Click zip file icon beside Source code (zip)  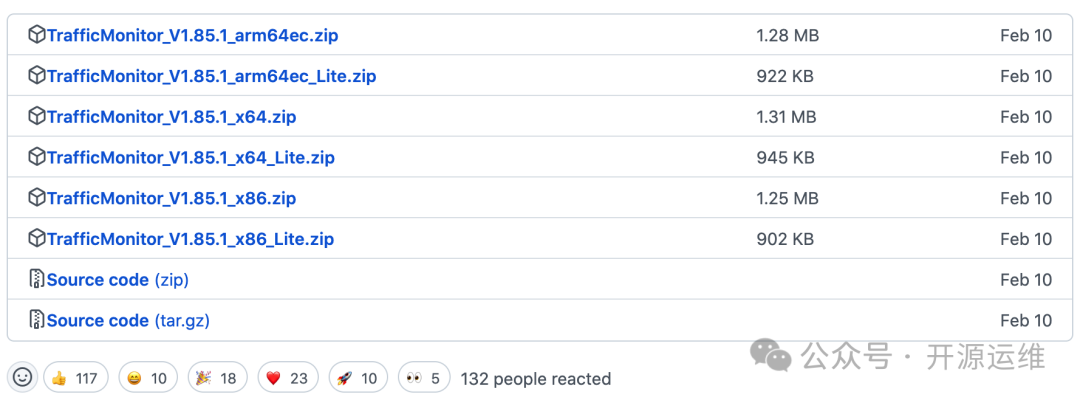click(37, 280)
